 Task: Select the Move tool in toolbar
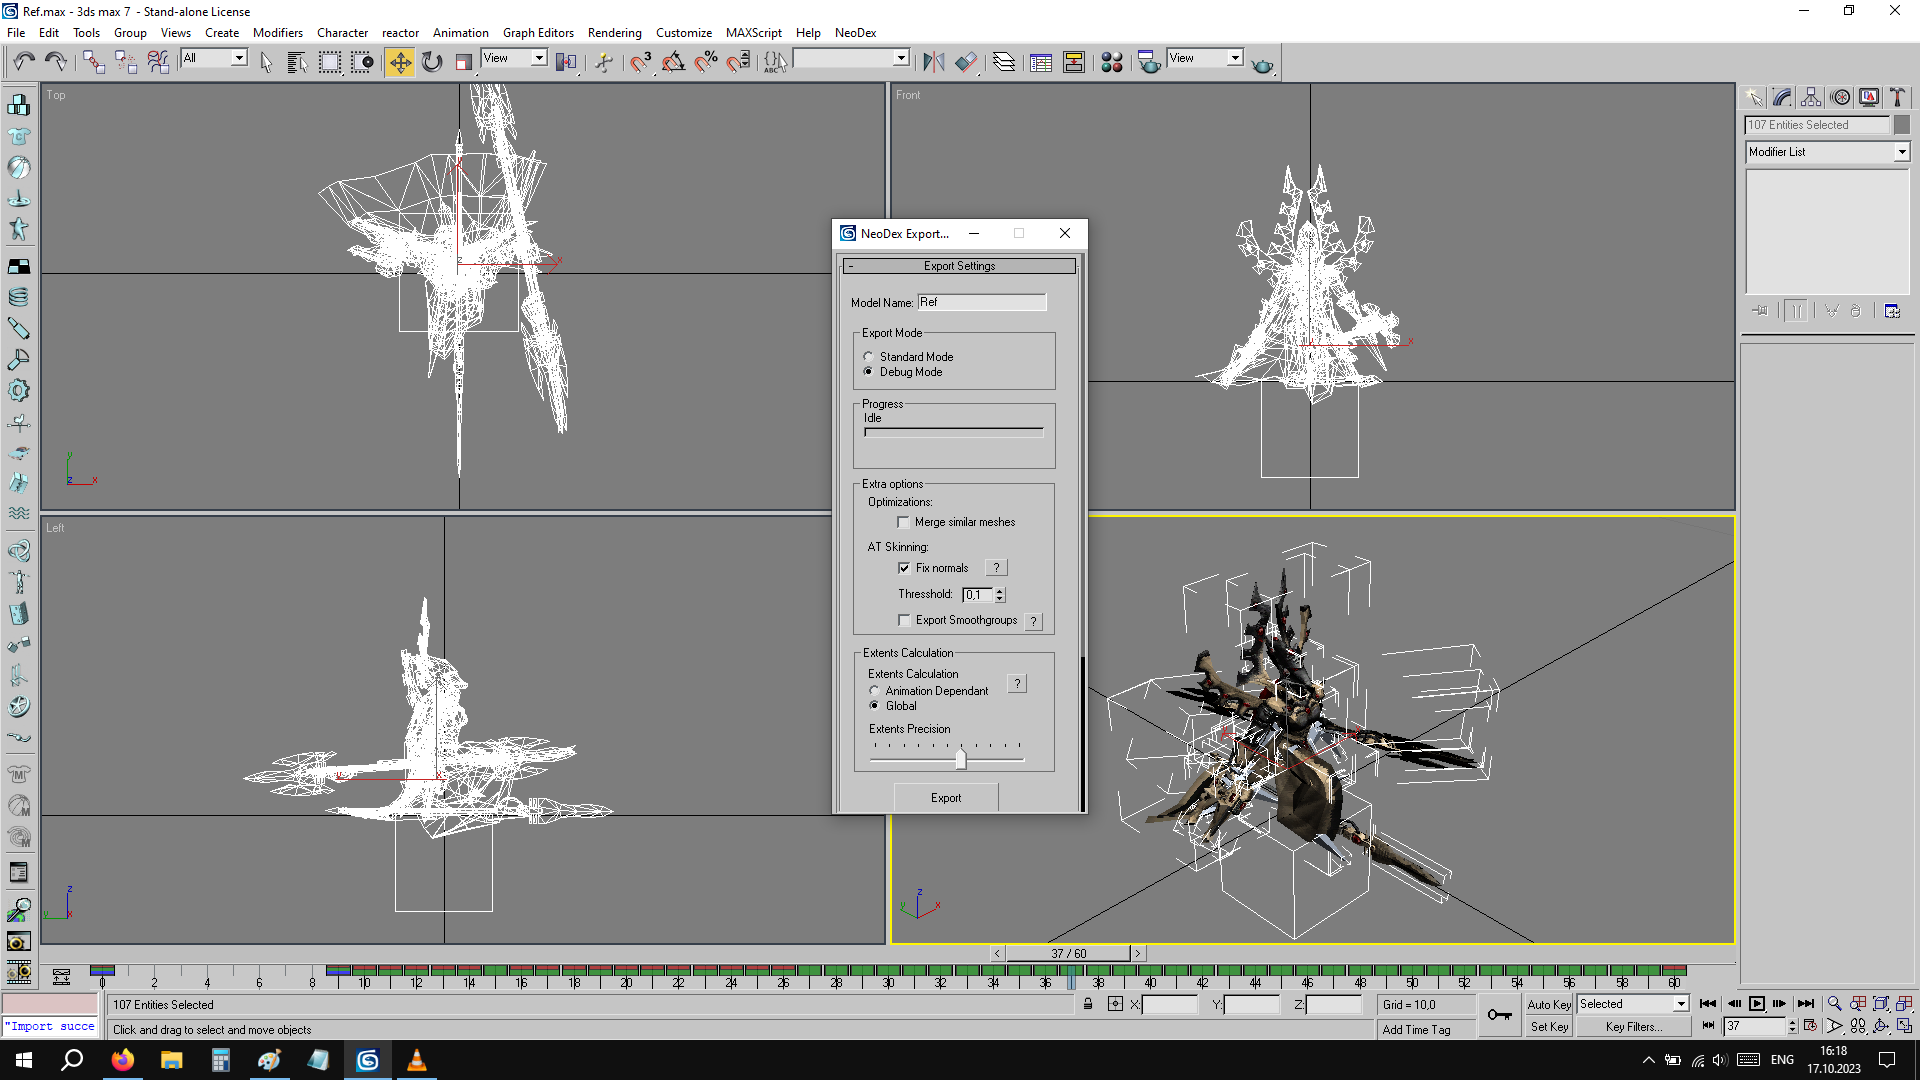(x=399, y=63)
